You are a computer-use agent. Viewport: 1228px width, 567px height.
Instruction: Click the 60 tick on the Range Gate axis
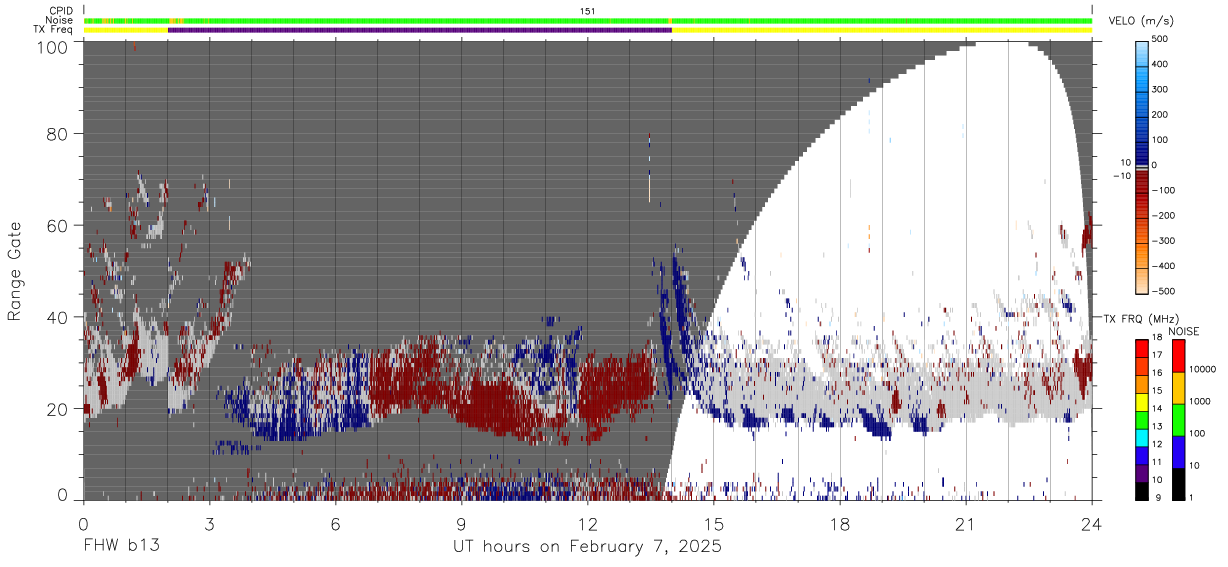[x=56, y=226]
